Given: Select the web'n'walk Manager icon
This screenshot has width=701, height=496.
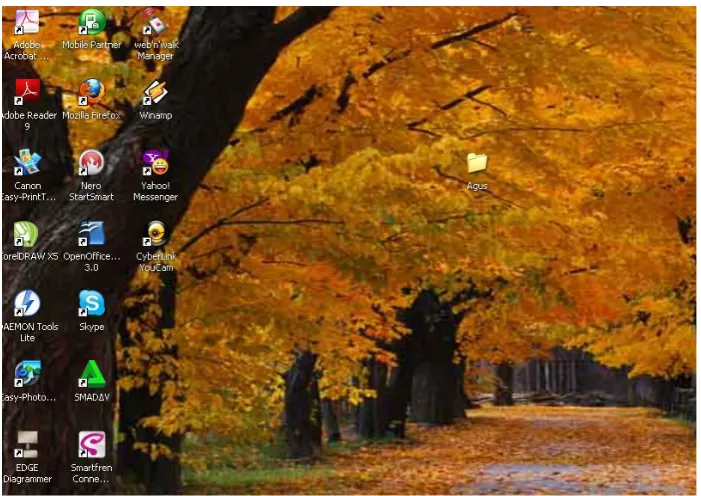Looking at the screenshot, I should (156, 22).
